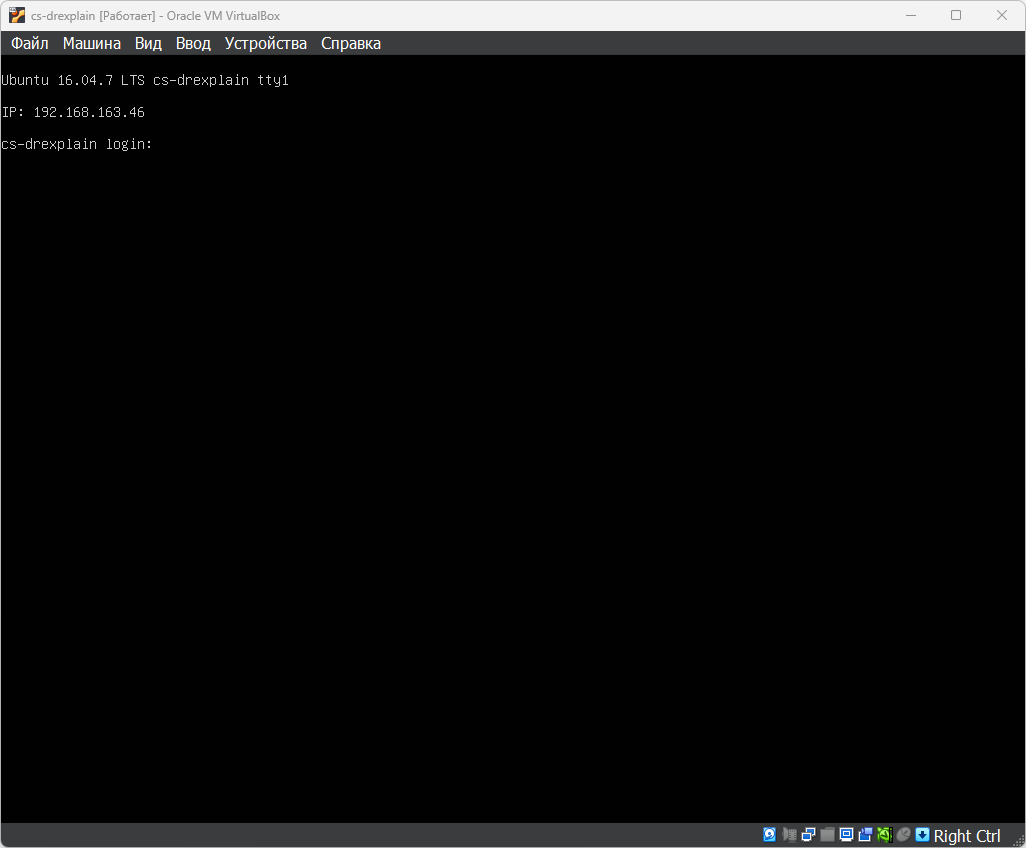
Task: Click the display monitor status icon
Action: click(x=846, y=835)
